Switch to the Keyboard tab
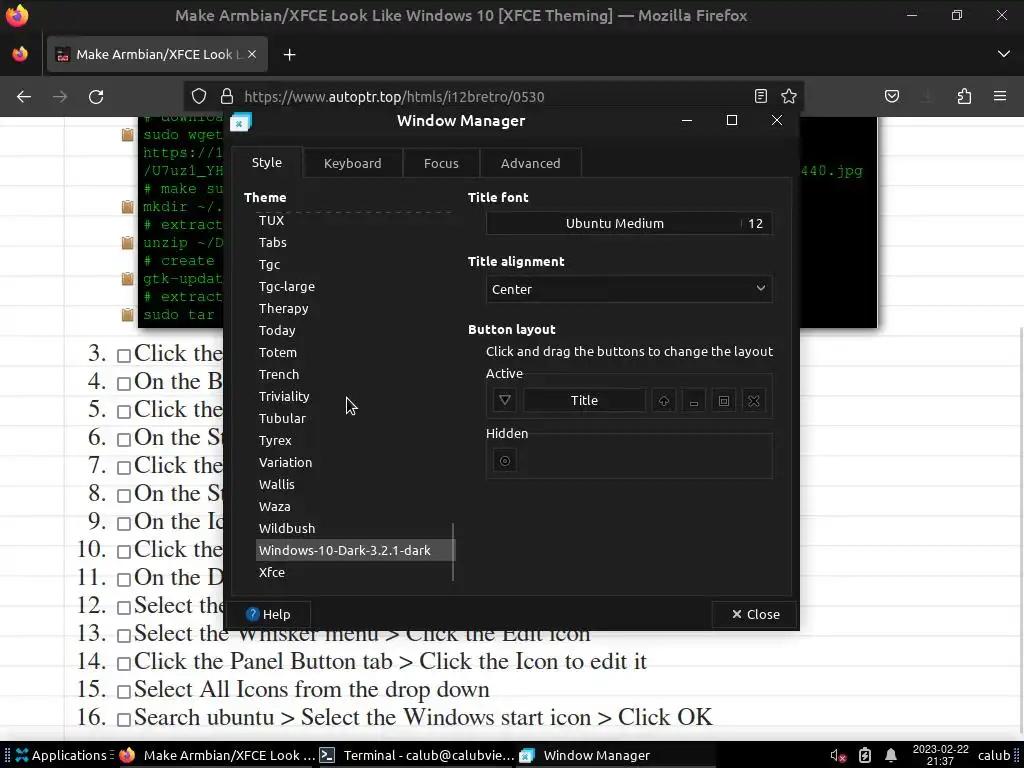The image size is (1024, 768). [x=353, y=163]
